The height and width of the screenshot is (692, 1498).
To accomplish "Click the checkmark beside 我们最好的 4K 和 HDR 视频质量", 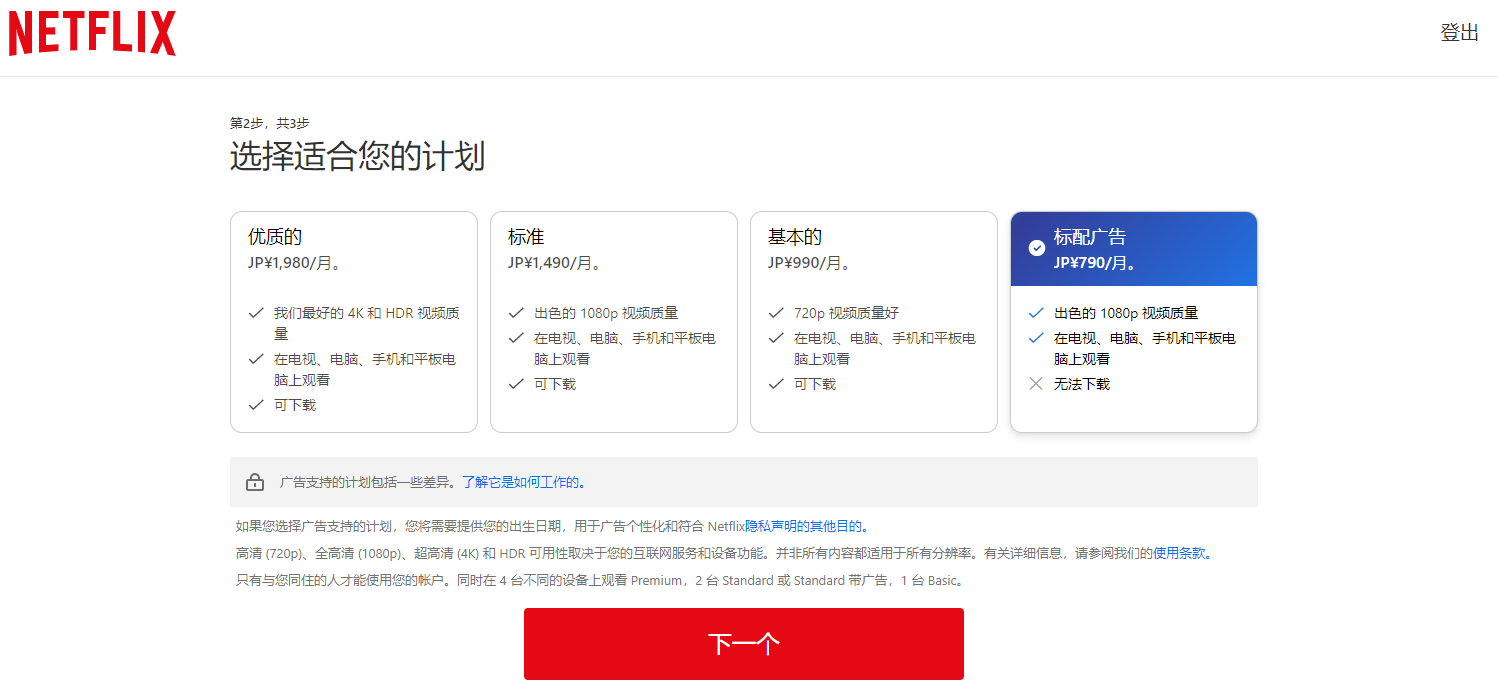I will 256,313.
